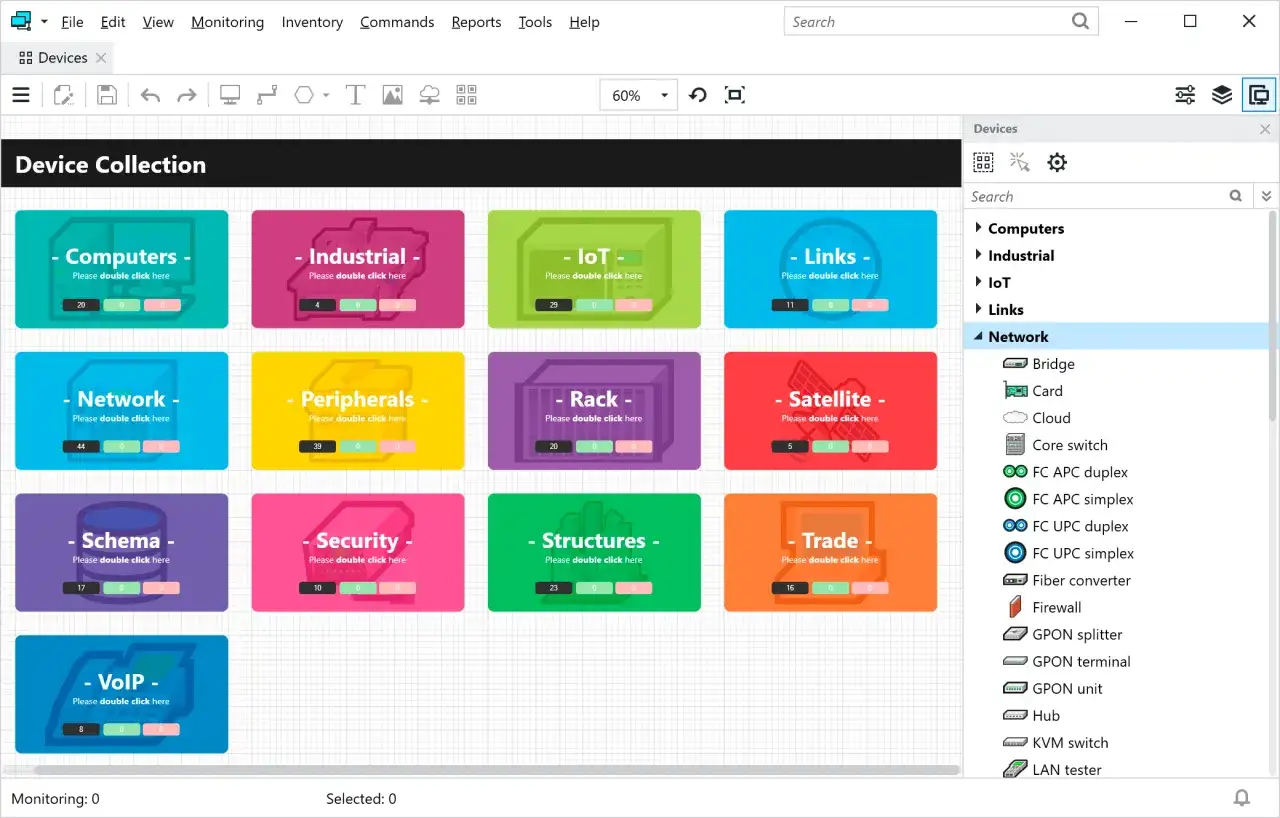The height and width of the screenshot is (818, 1280).
Task: Click the fit to screen icon
Action: pyautogui.click(x=735, y=95)
